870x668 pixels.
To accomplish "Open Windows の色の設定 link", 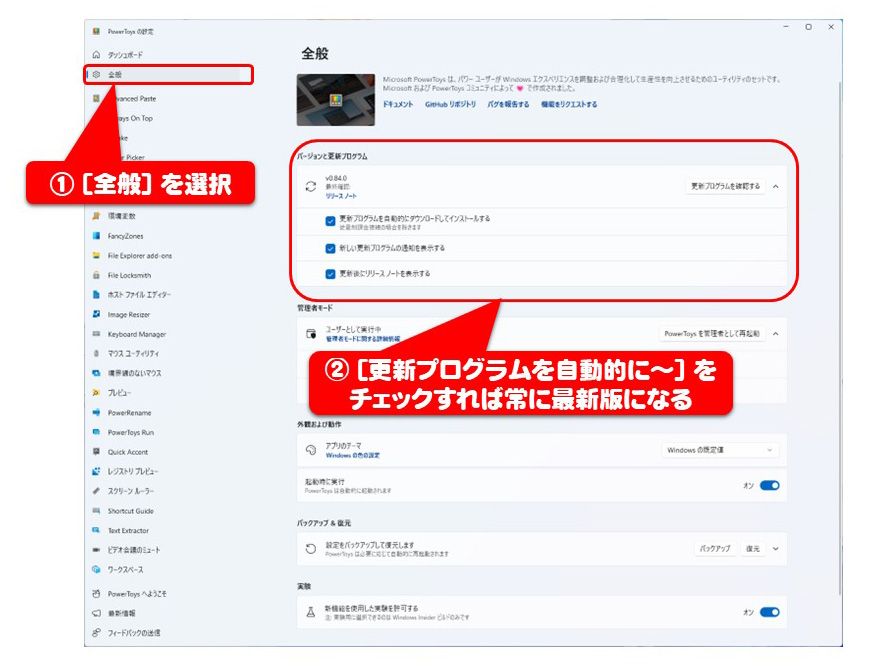I will pos(353,456).
